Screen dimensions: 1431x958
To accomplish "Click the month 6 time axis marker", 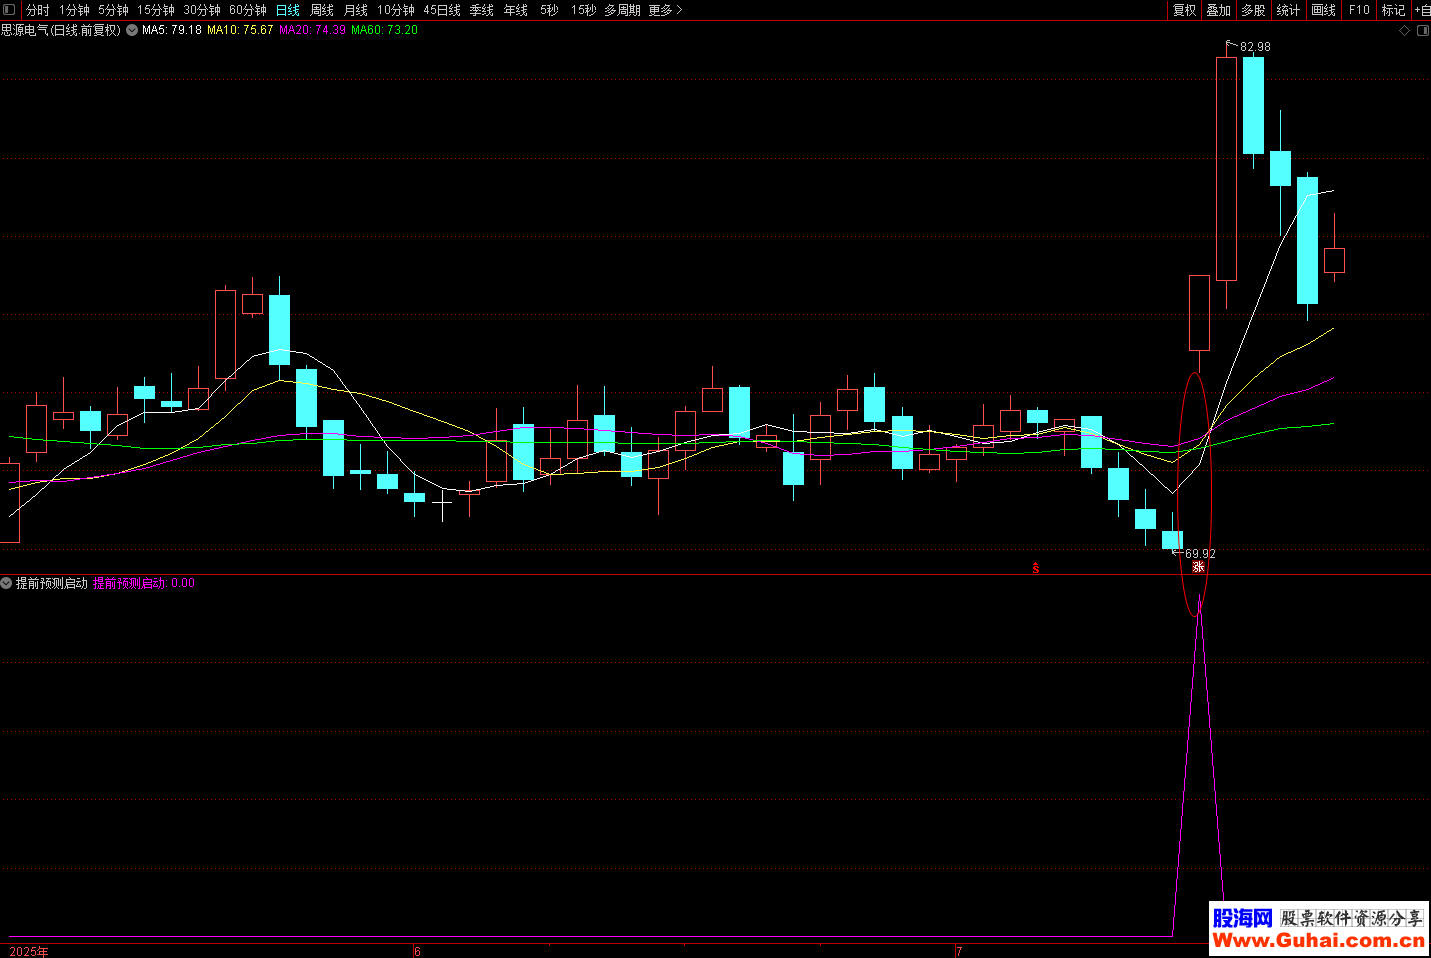I will tap(417, 951).
